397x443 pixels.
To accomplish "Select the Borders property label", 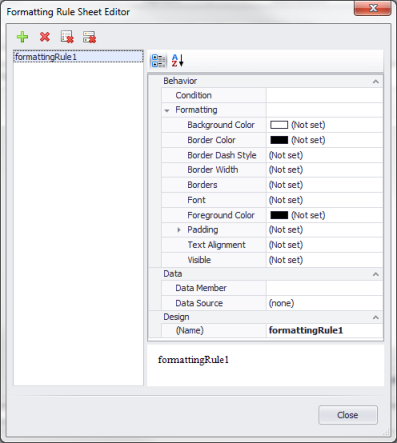I will point(202,185).
